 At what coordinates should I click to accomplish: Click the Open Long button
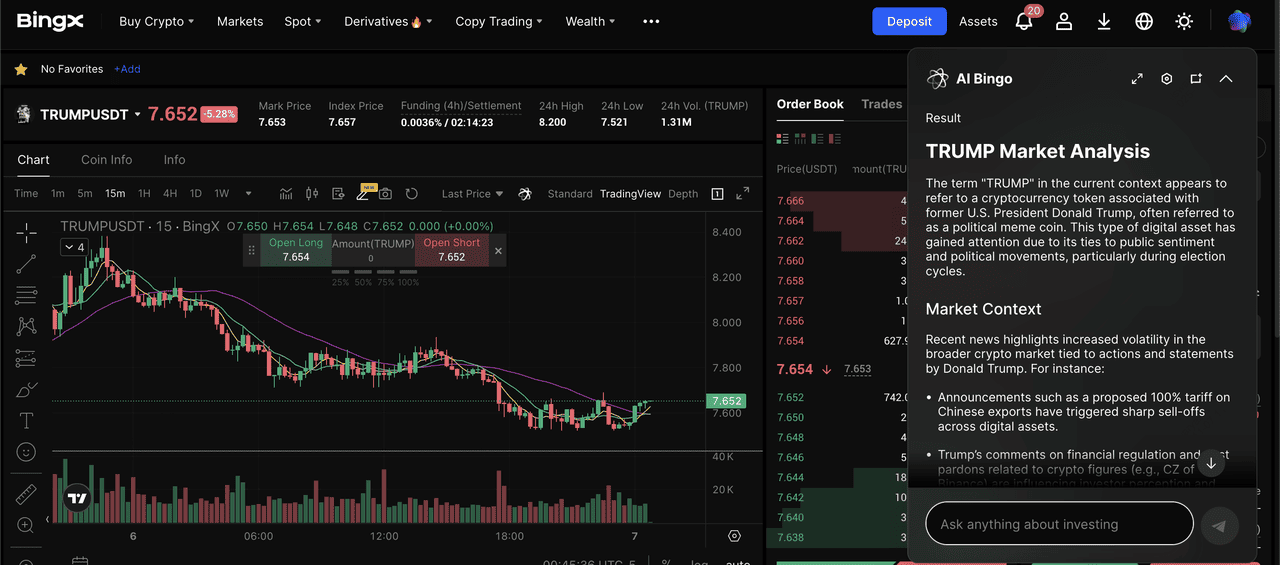click(x=296, y=250)
